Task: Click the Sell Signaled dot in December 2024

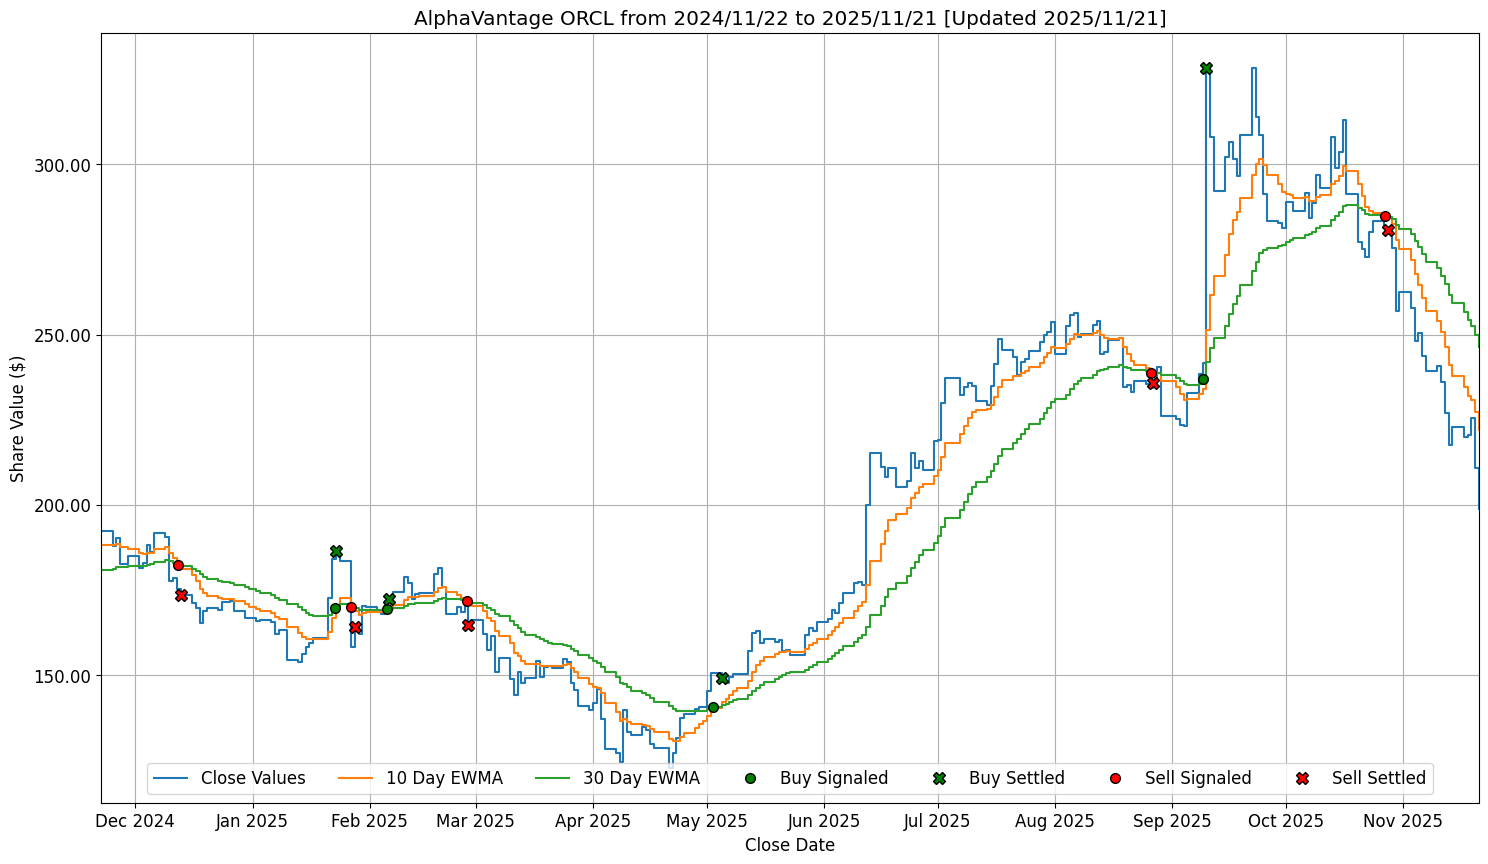Action: pyautogui.click(x=178, y=565)
